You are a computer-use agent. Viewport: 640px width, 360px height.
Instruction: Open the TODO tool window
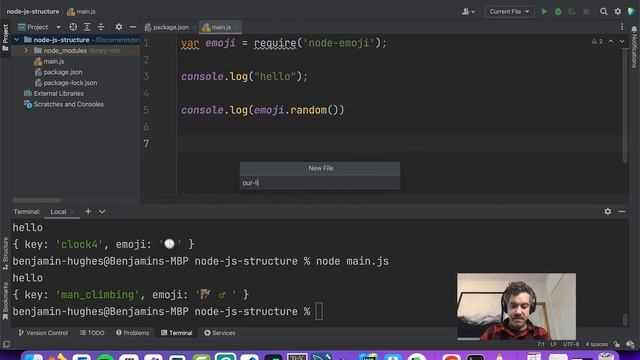pyautogui.click(x=92, y=333)
